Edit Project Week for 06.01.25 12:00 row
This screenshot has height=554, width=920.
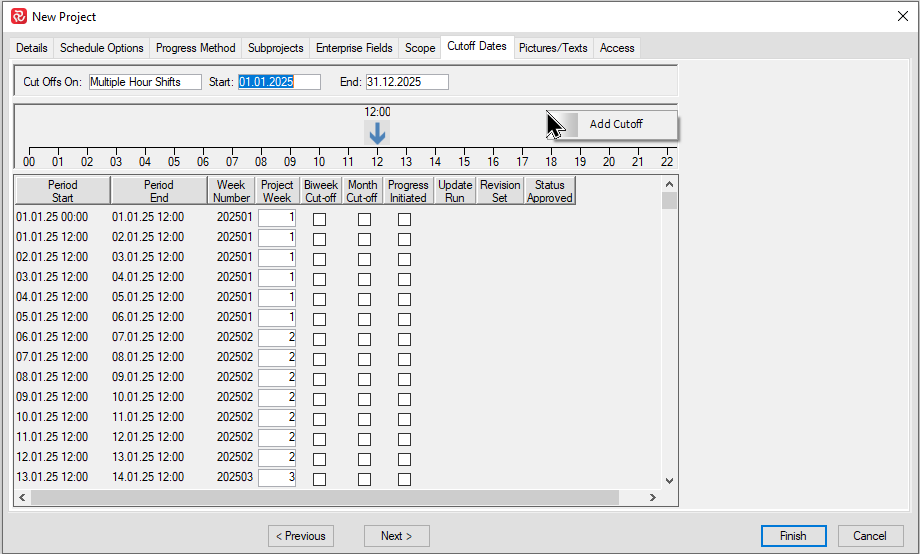(277, 337)
